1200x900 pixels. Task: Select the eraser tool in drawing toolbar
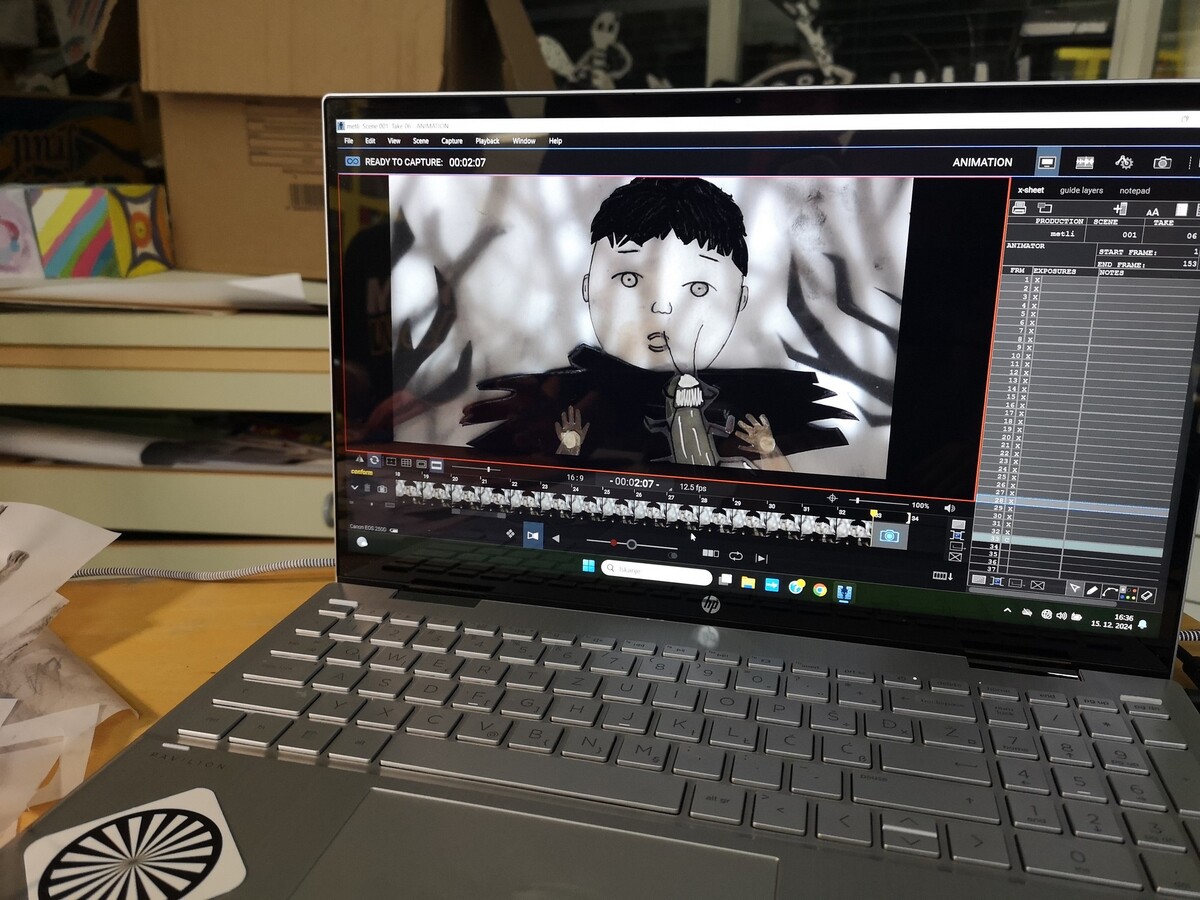point(1146,594)
